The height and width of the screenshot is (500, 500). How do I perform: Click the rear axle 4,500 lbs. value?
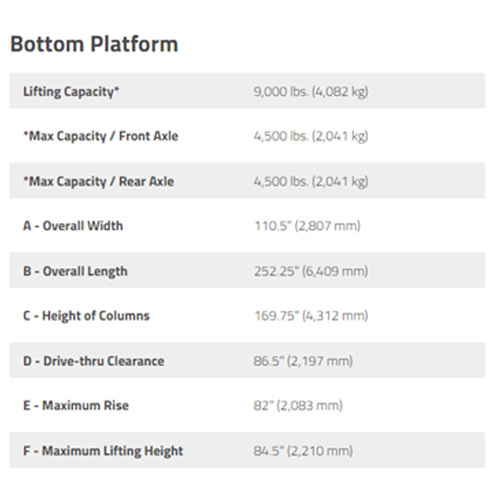311,181
